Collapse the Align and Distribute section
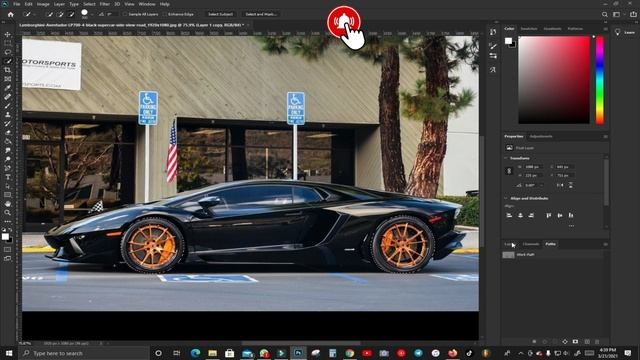The width and height of the screenshot is (640, 360). [x=506, y=198]
